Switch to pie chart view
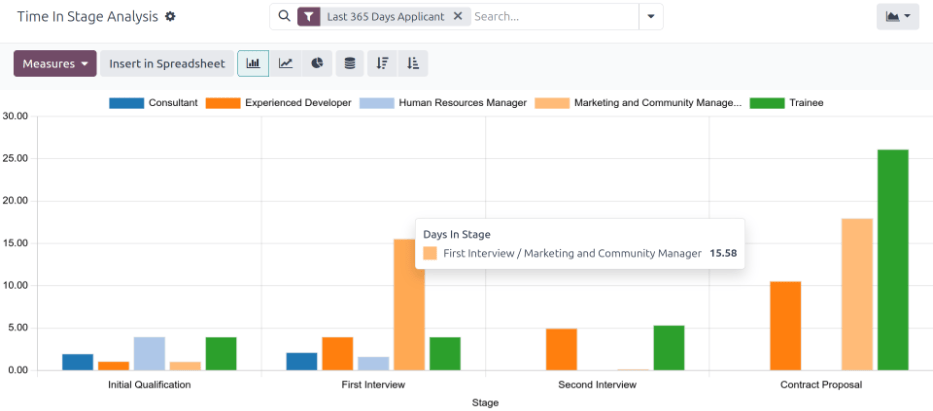933x411 pixels. tap(317, 63)
